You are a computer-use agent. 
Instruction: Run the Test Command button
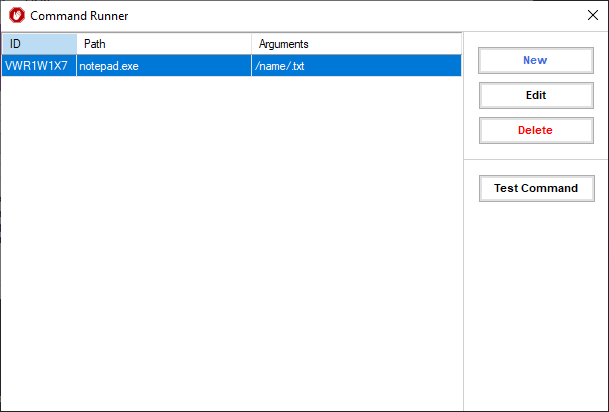(536, 188)
